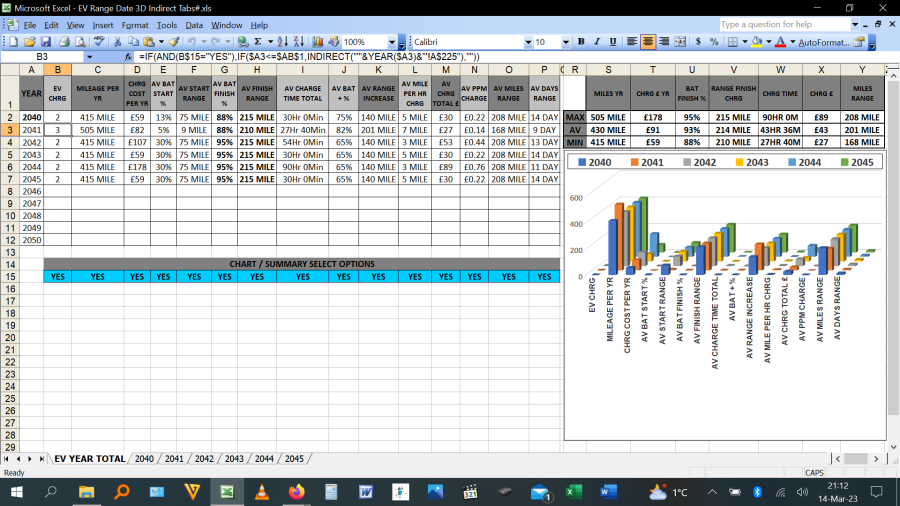Toggle Bold formatting
The height and width of the screenshot is (506, 900).
[581, 42]
